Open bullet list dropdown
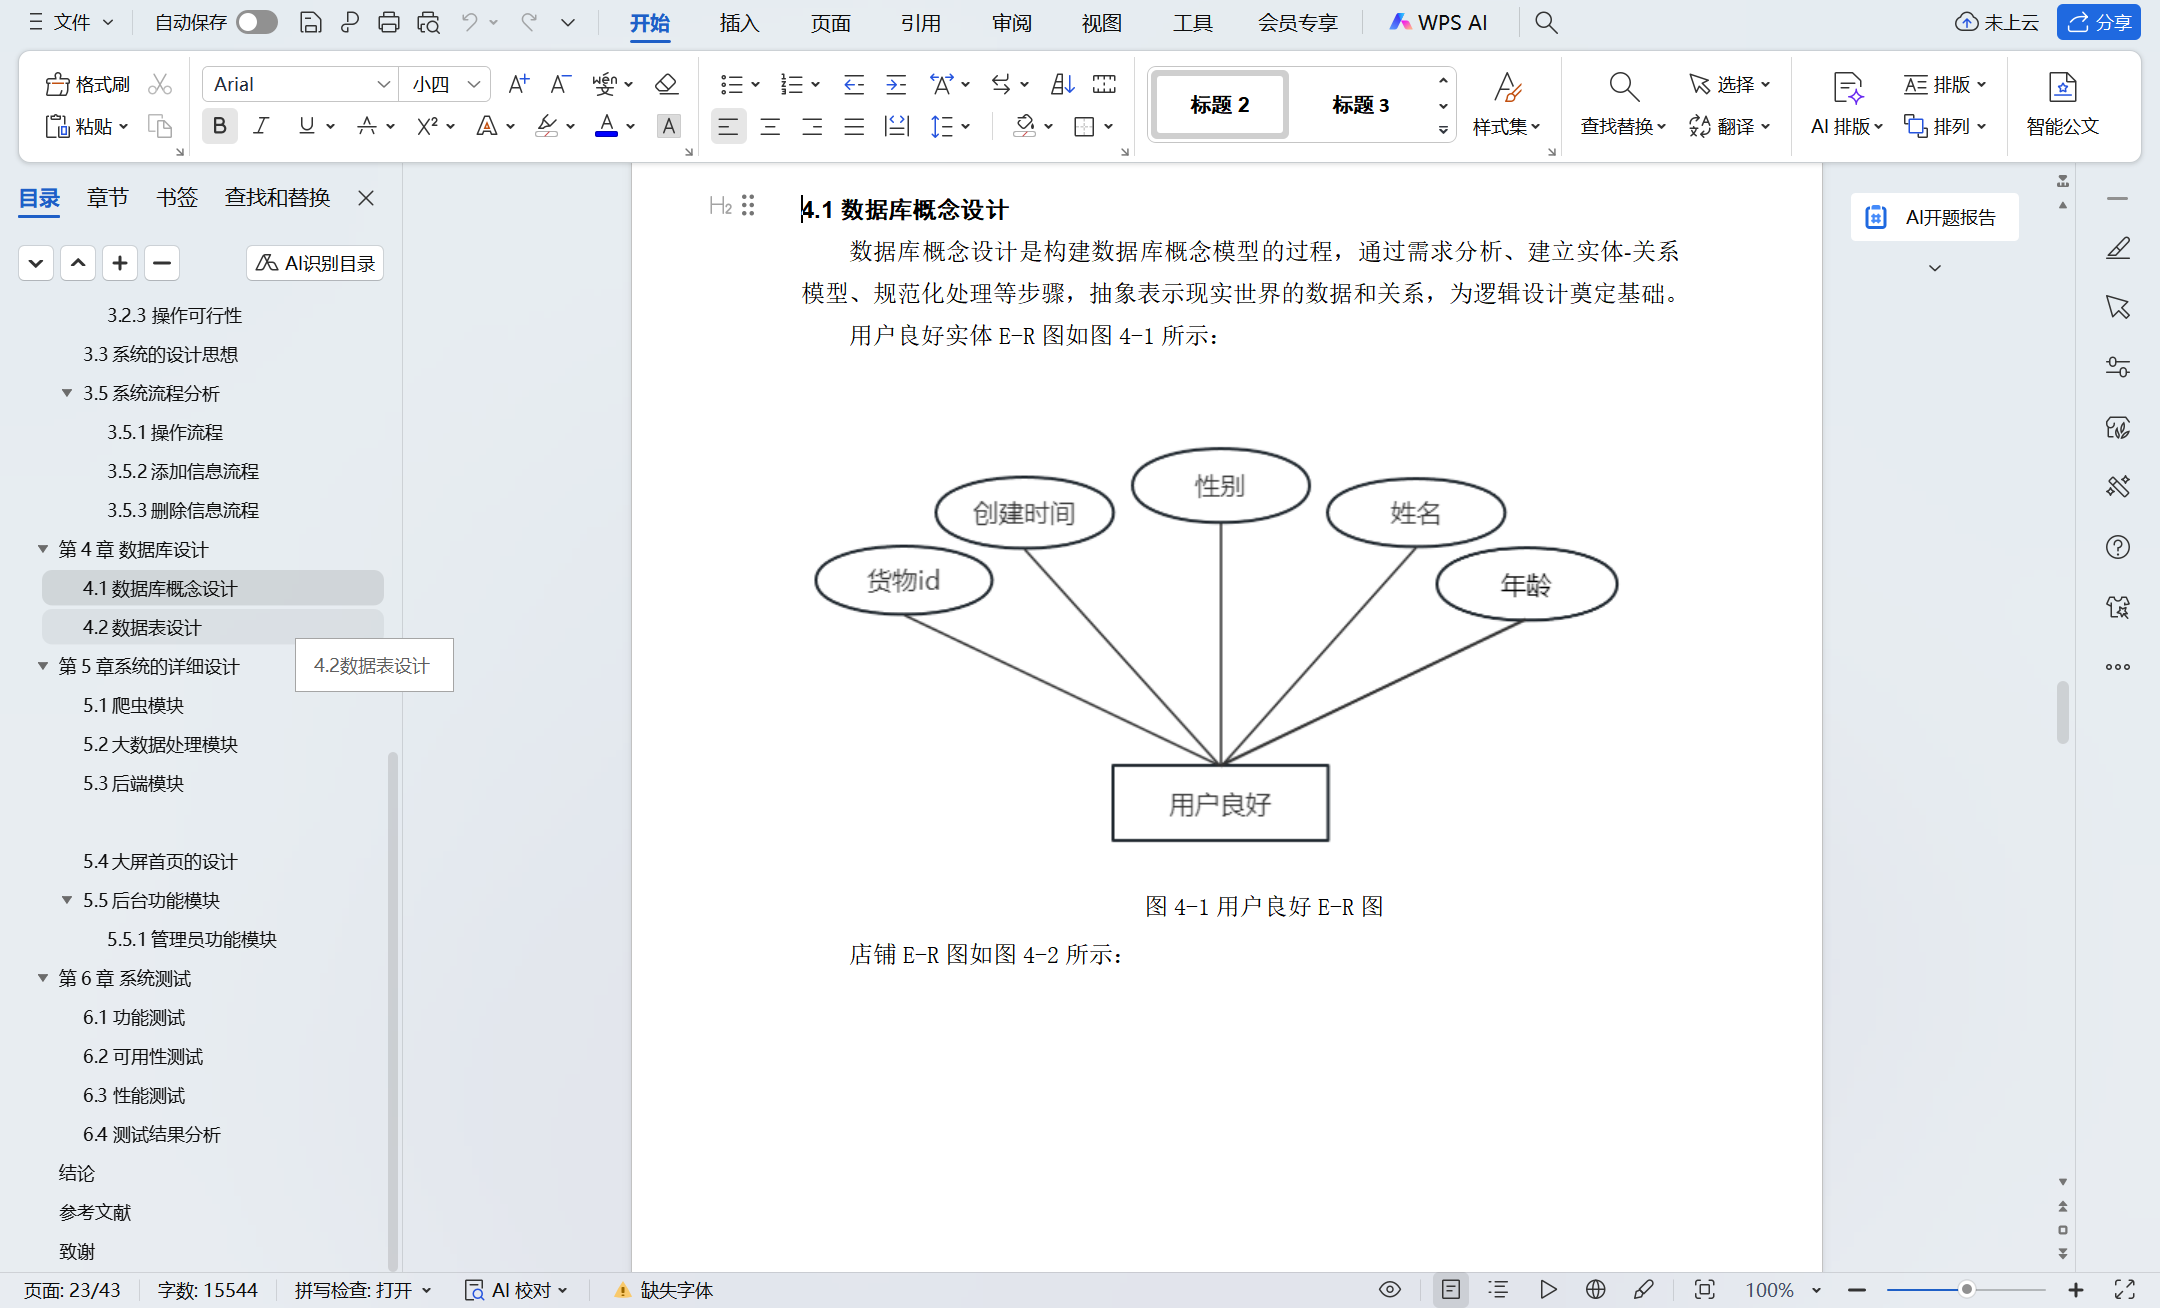 [x=755, y=85]
